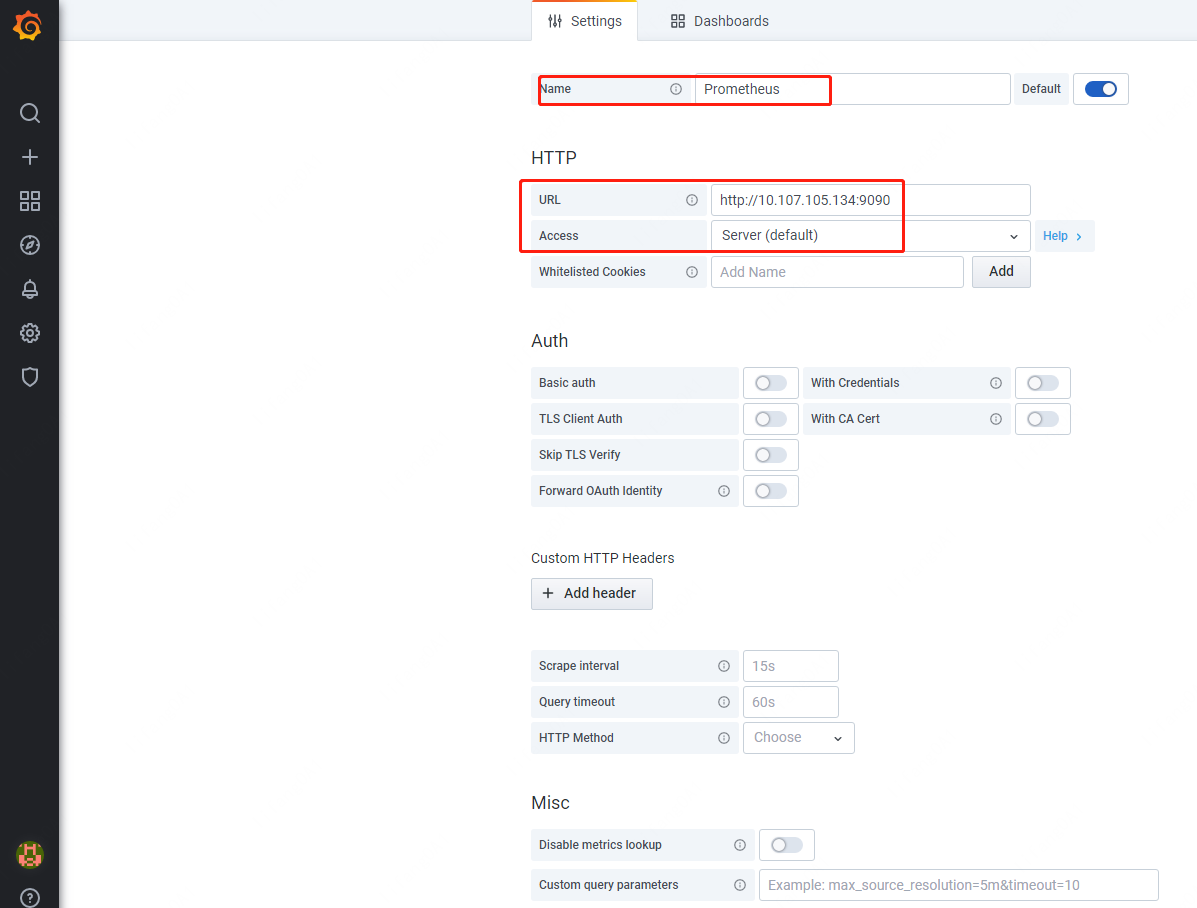Click the info icon next to Query timeout
The width and height of the screenshot is (1197, 908).
[724, 702]
